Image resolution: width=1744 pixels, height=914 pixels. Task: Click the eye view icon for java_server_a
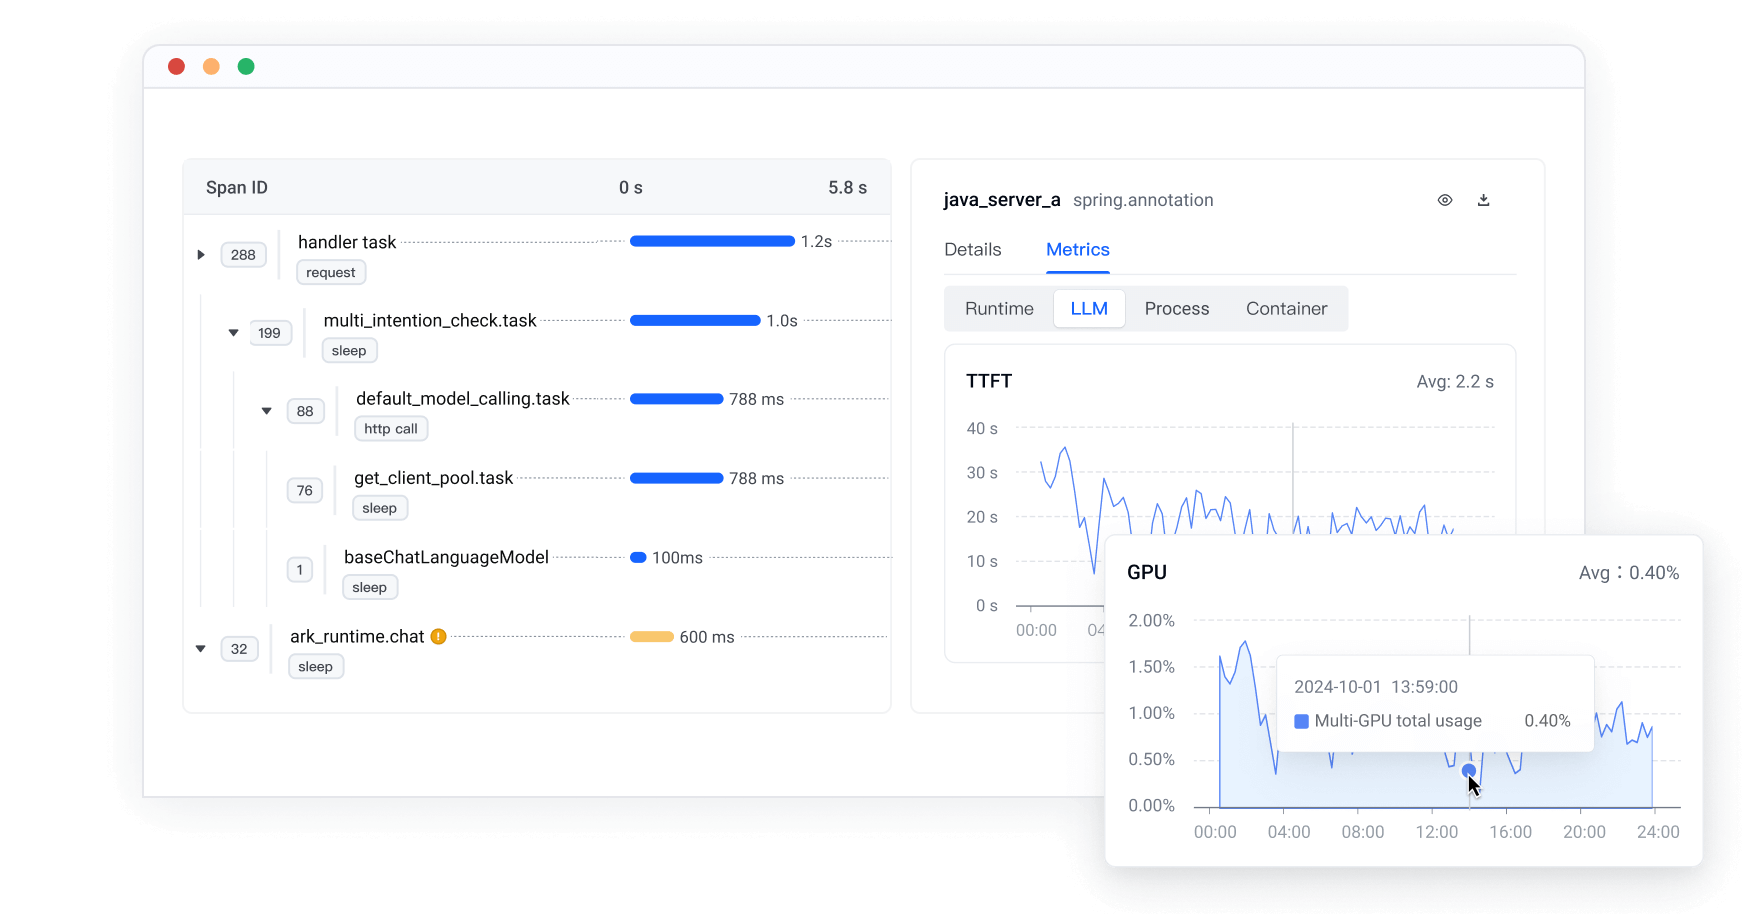pyautogui.click(x=1444, y=200)
